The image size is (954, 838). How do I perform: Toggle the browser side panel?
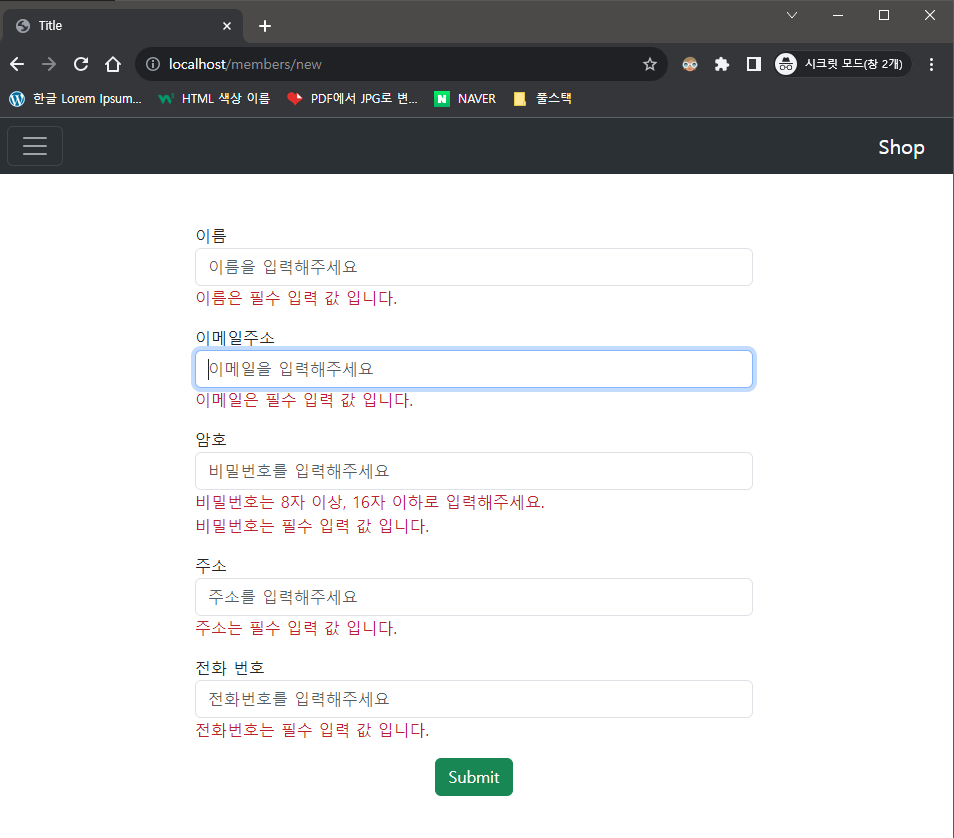(x=754, y=64)
